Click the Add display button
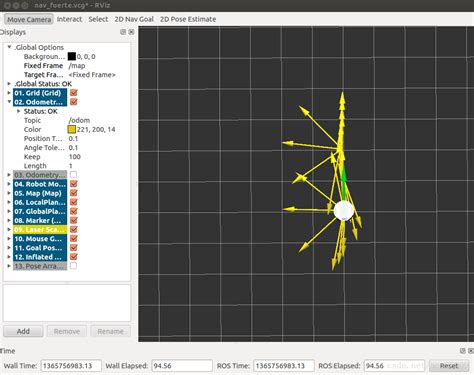 tap(23, 331)
